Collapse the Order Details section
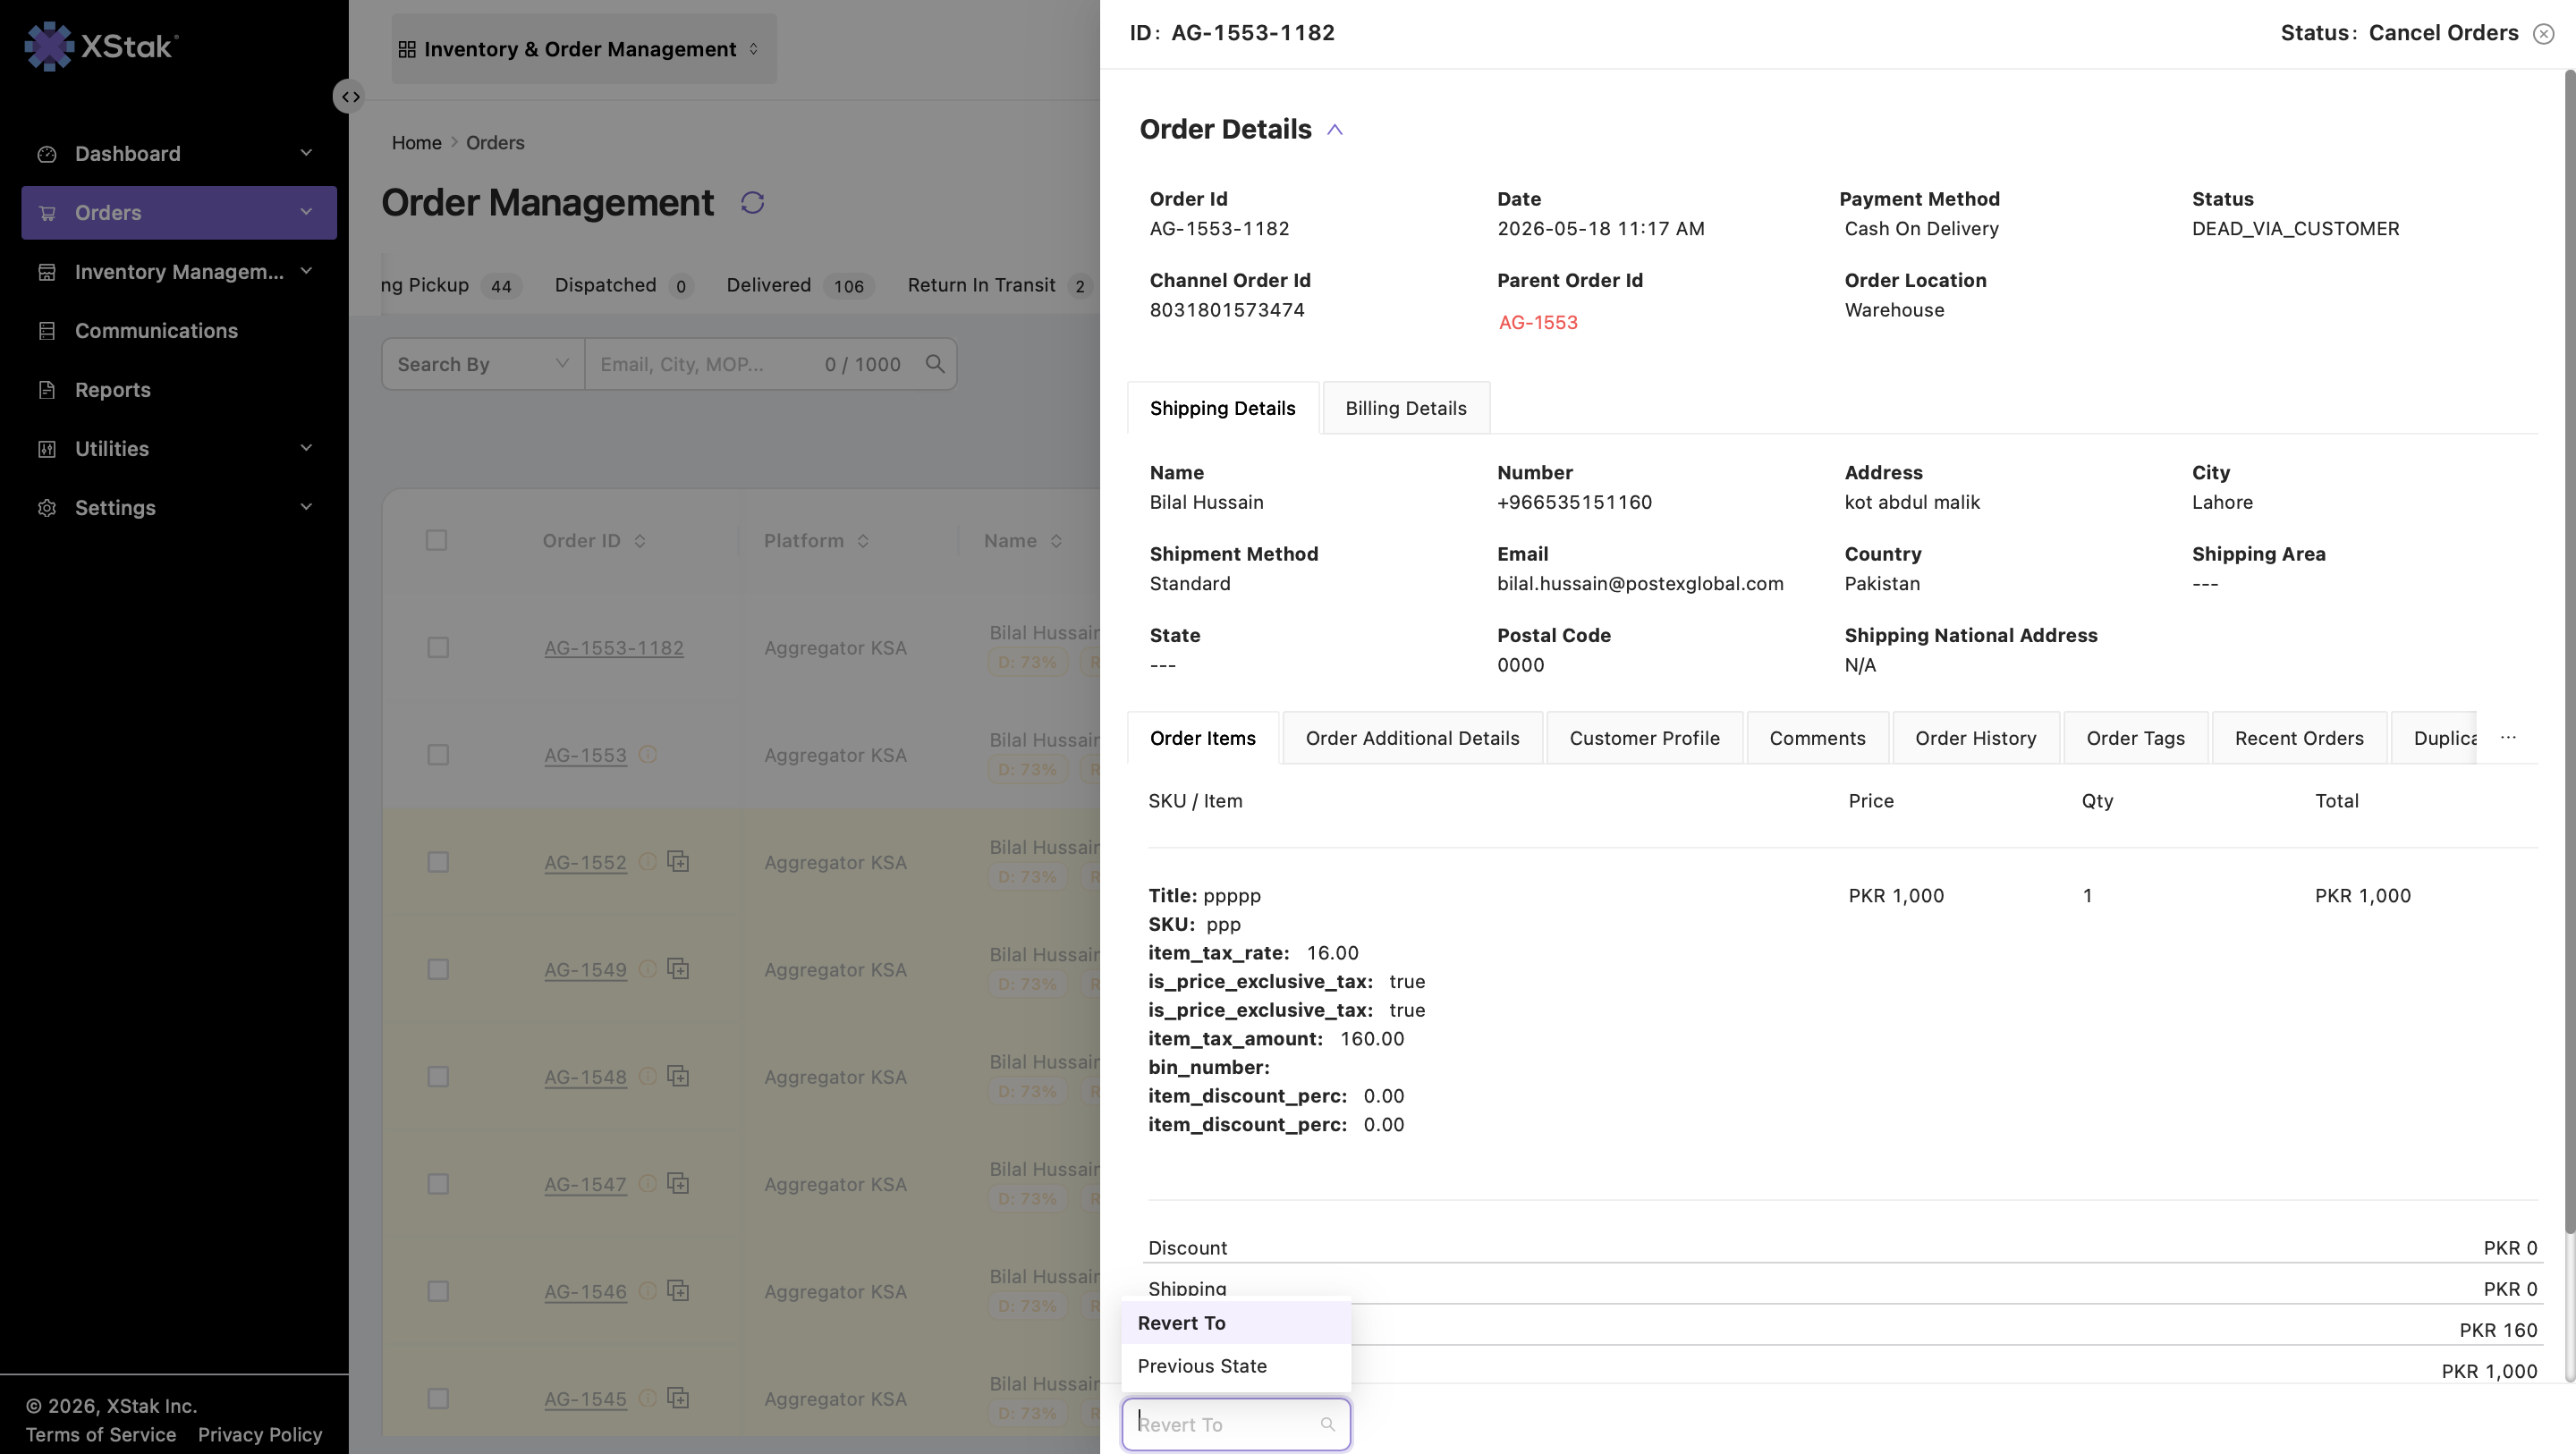Image resolution: width=2576 pixels, height=1454 pixels. pos(1334,130)
